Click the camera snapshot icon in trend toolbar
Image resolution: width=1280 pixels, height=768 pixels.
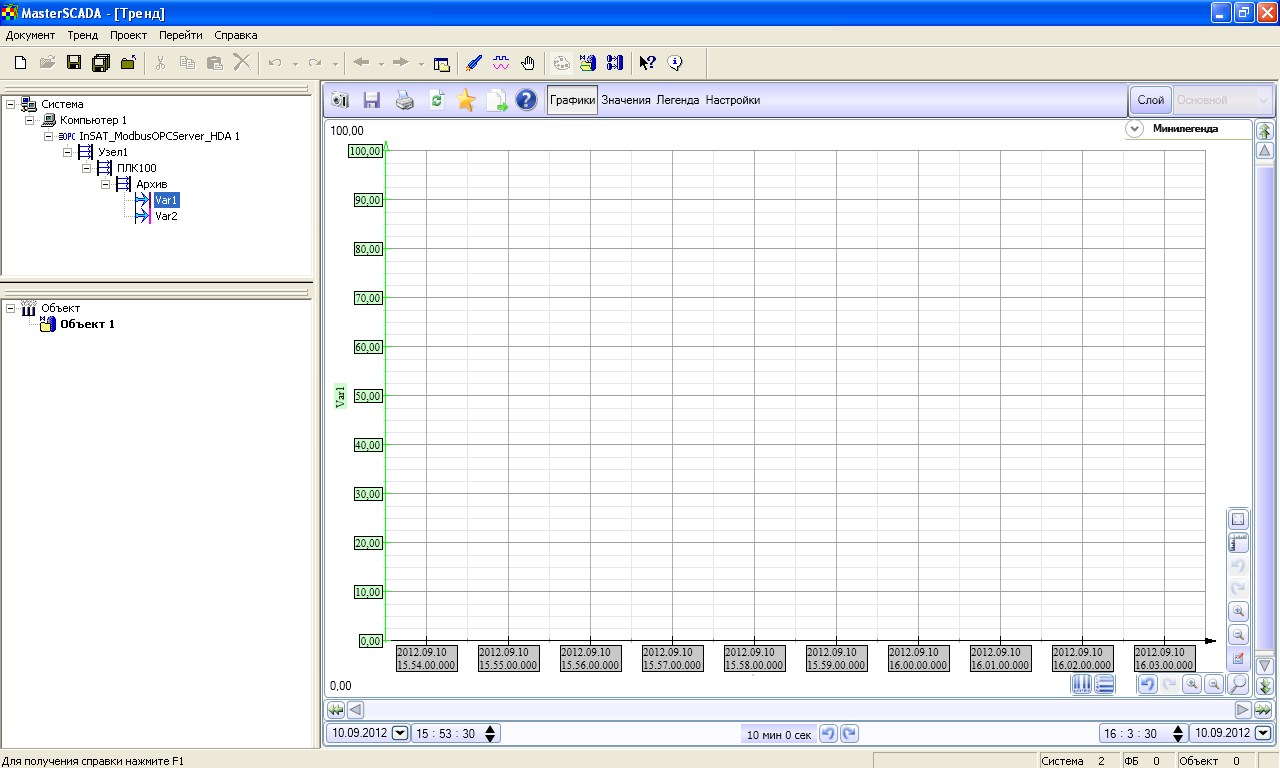[340, 100]
